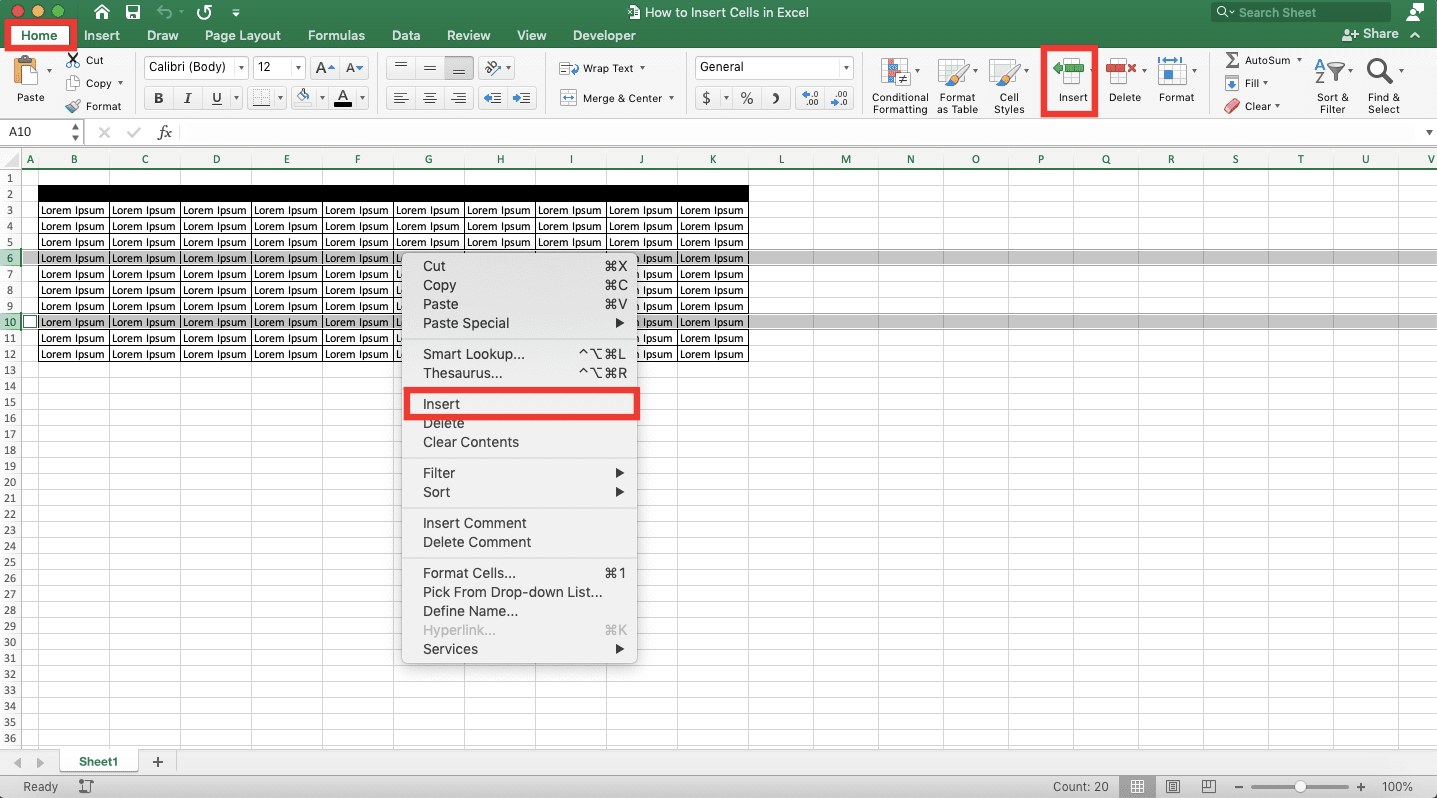1437x798 pixels.
Task: Undo the last action
Action: coord(165,13)
